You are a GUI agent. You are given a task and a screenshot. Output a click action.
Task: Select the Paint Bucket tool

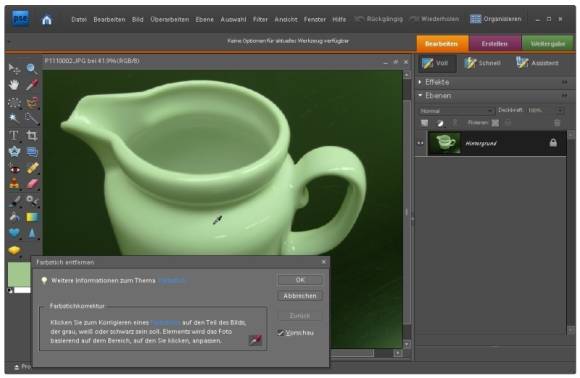pyautogui.click(x=14, y=217)
